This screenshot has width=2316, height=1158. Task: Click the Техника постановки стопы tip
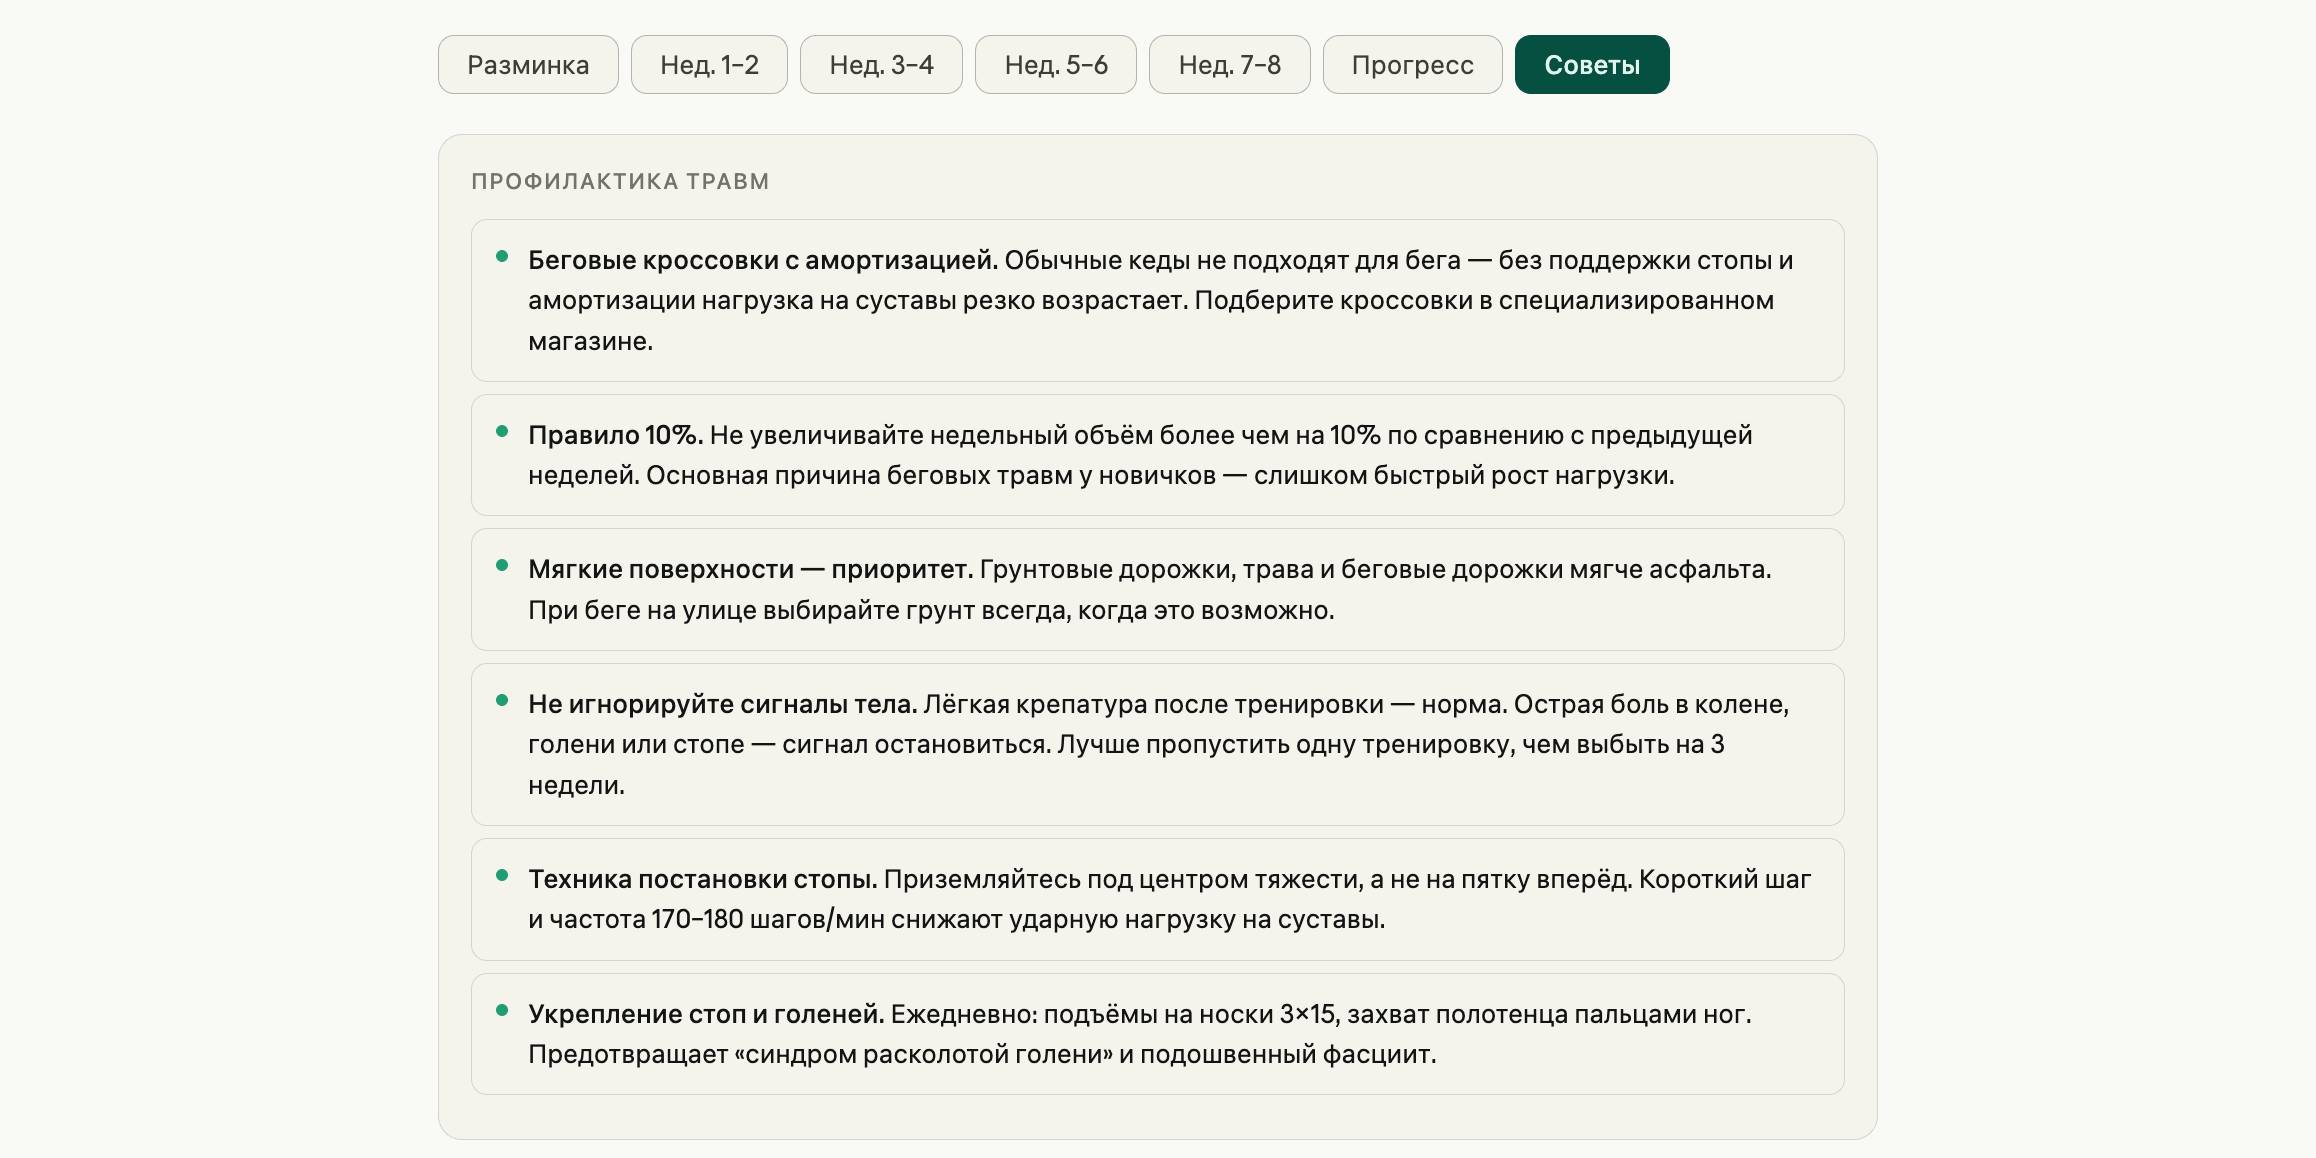tap(1157, 899)
